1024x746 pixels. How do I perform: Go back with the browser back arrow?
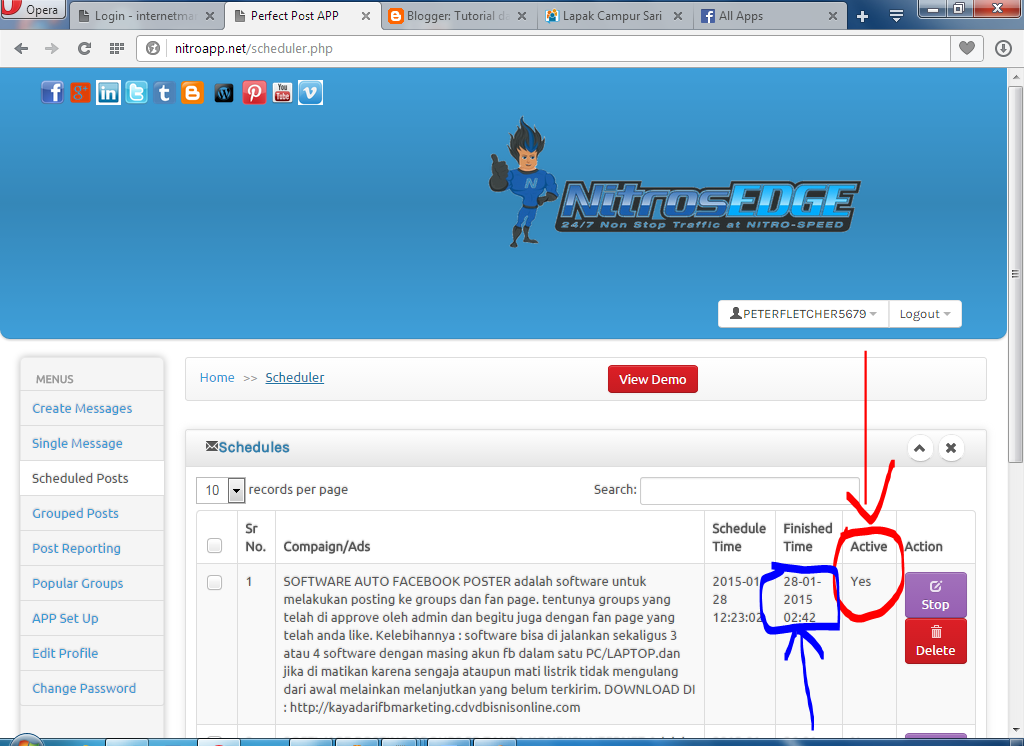click(21, 48)
